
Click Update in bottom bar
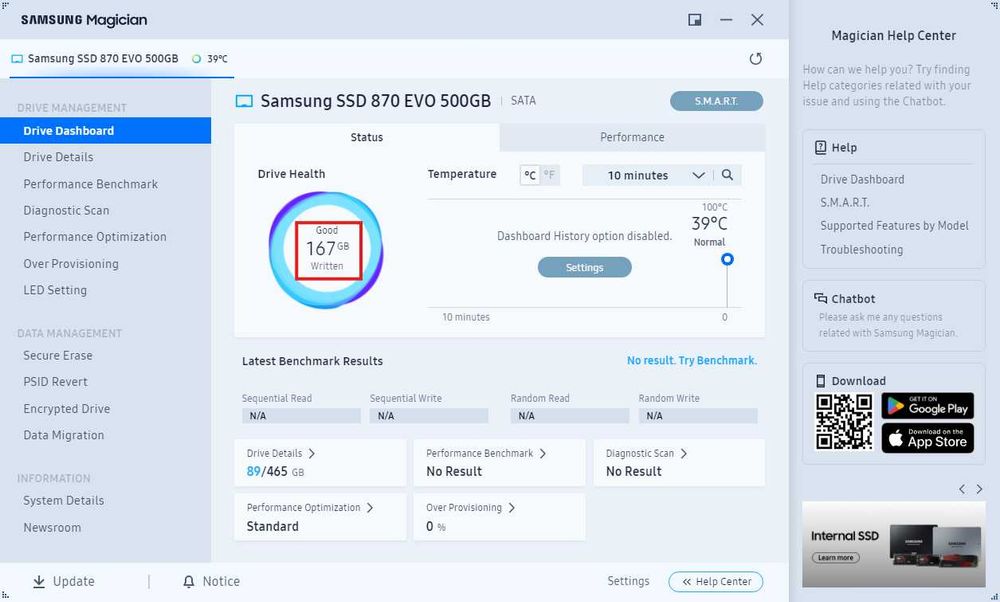73,581
